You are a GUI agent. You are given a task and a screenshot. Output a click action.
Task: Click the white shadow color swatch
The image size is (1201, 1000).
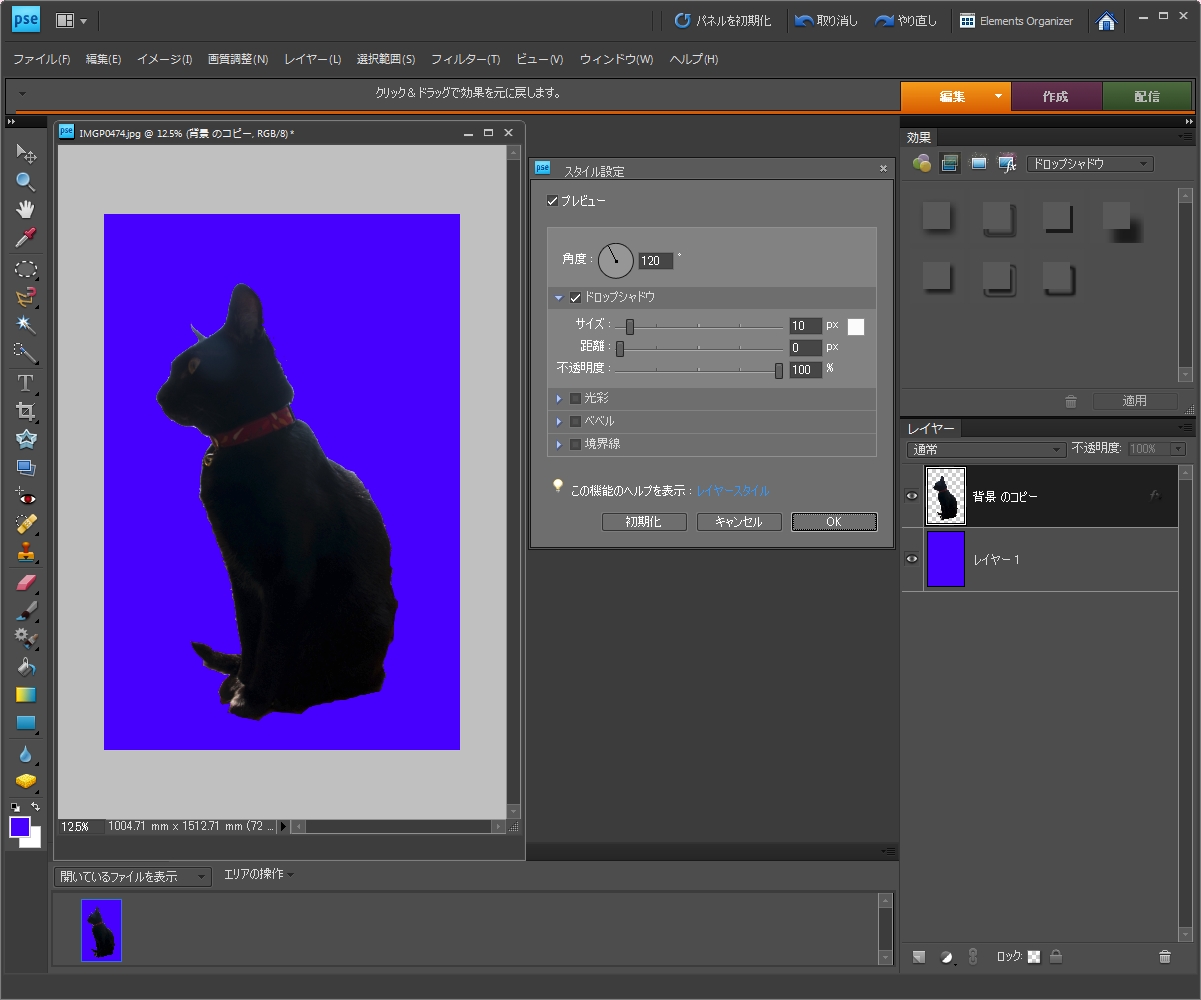tap(856, 326)
